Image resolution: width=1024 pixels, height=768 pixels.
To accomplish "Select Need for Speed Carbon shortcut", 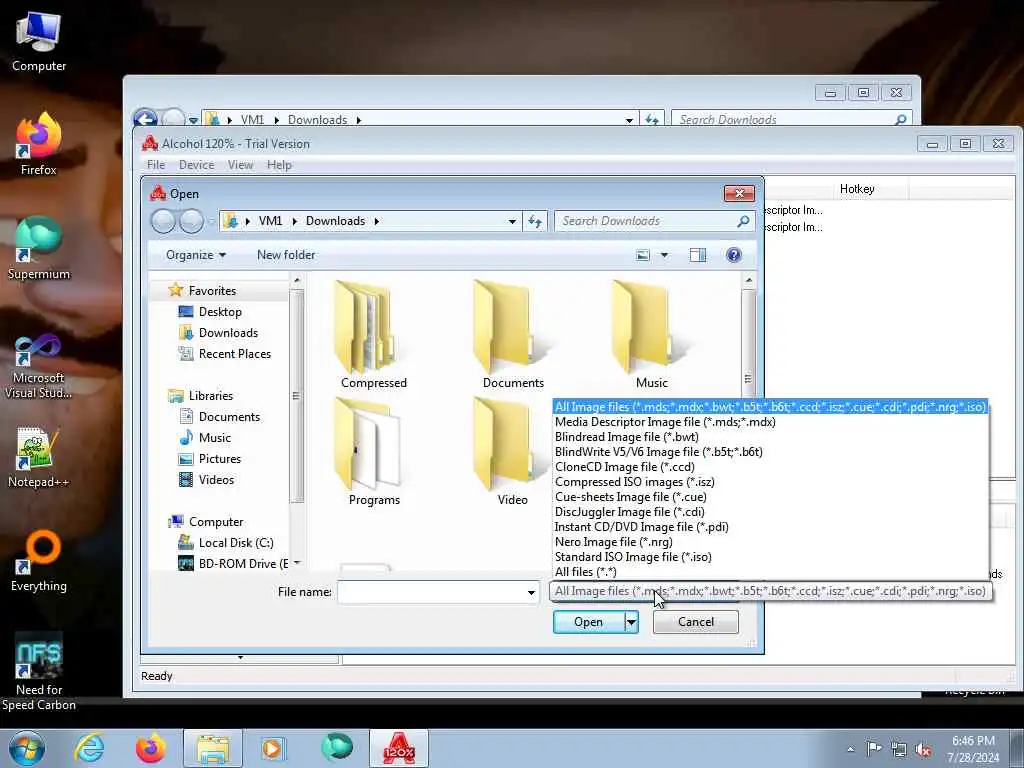I will tap(39, 671).
